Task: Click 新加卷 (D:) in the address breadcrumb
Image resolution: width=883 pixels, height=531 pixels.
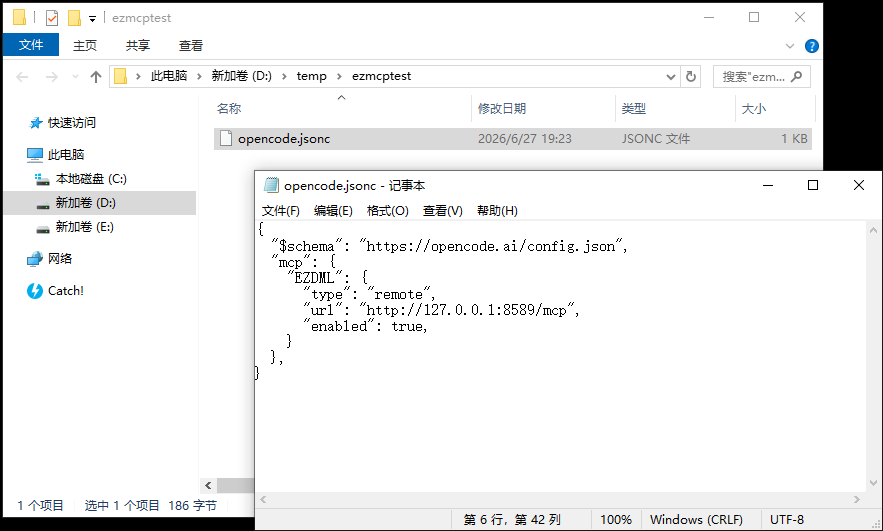Action: (x=242, y=76)
